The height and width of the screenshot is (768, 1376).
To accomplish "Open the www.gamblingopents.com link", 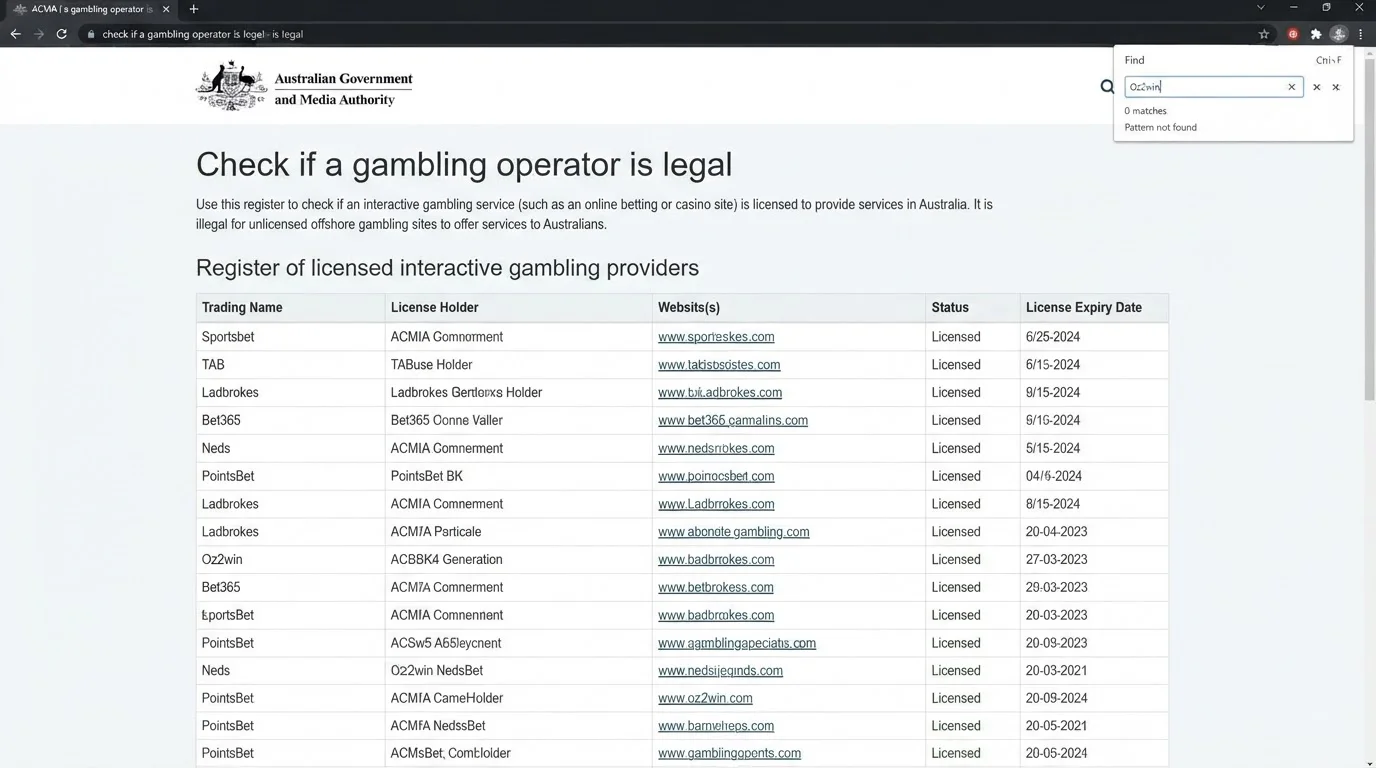I will click(729, 754).
